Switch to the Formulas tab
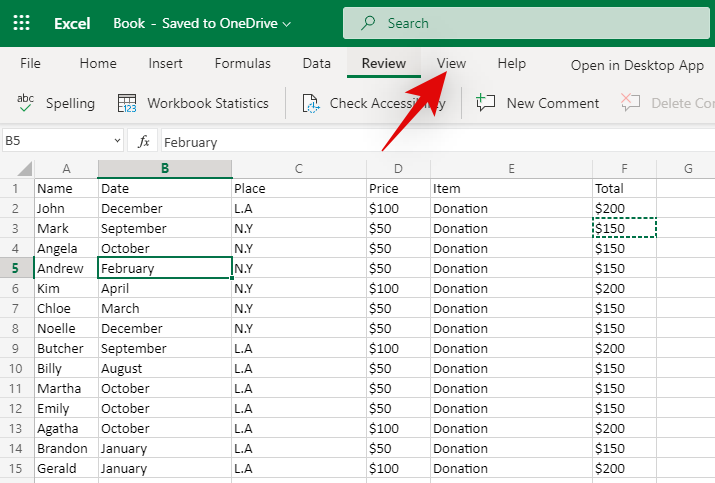This screenshot has height=483, width=715. pyautogui.click(x=242, y=63)
